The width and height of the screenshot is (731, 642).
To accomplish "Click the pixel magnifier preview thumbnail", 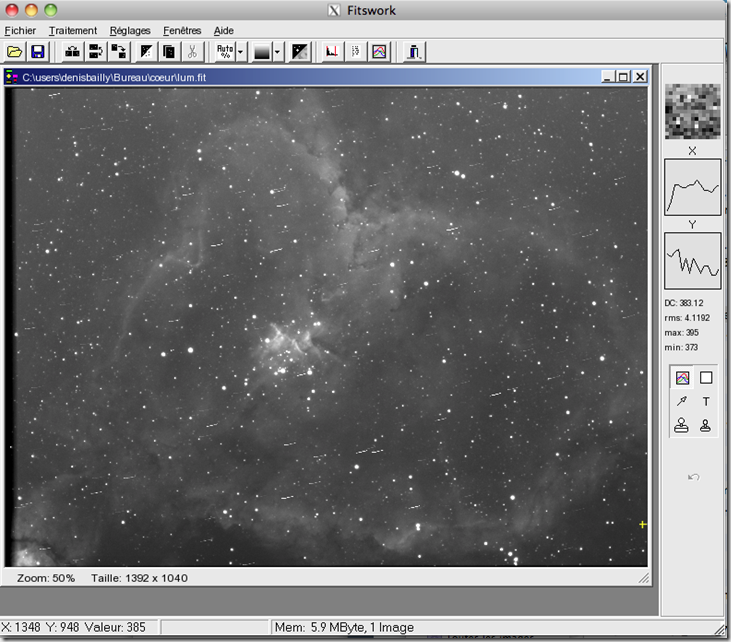I will click(692, 111).
